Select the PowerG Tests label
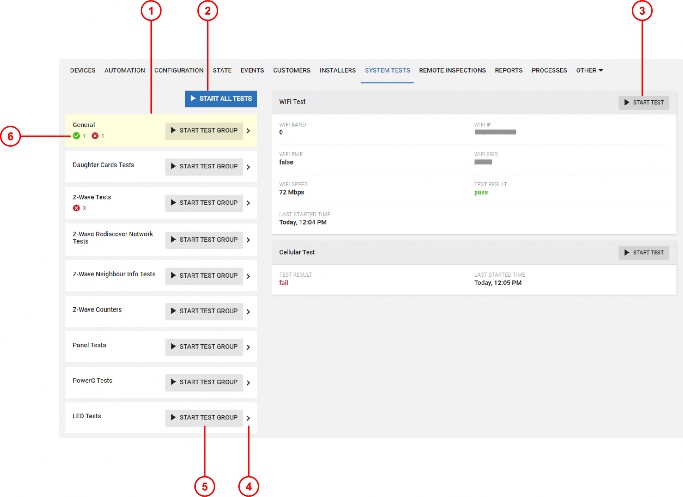The image size is (683, 497). [92, 380]
